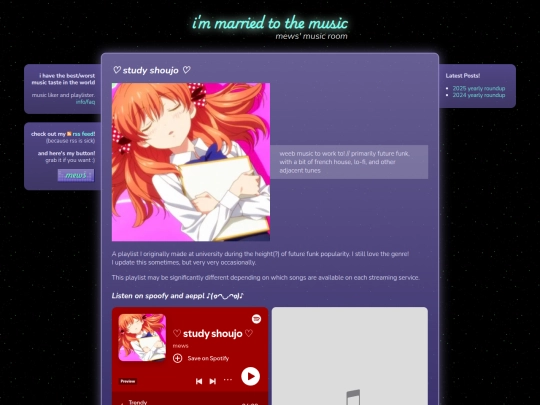The image size is (540, 405).
Task: Click 'i have the best/worst music taste' text
Action: pos(63,79)
